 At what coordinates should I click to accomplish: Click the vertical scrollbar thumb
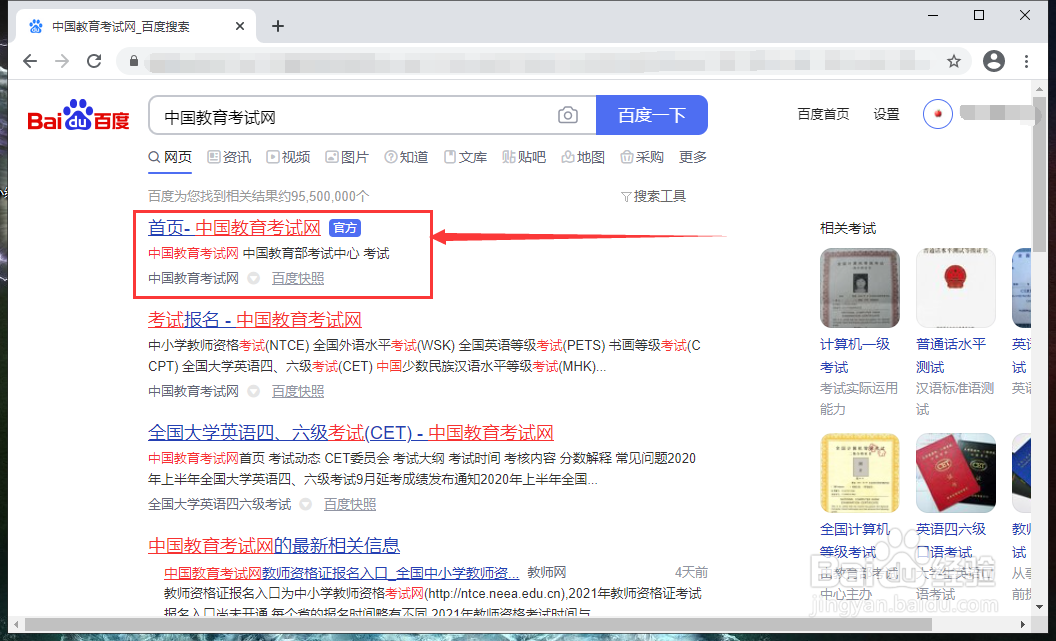coord(1039,172)
